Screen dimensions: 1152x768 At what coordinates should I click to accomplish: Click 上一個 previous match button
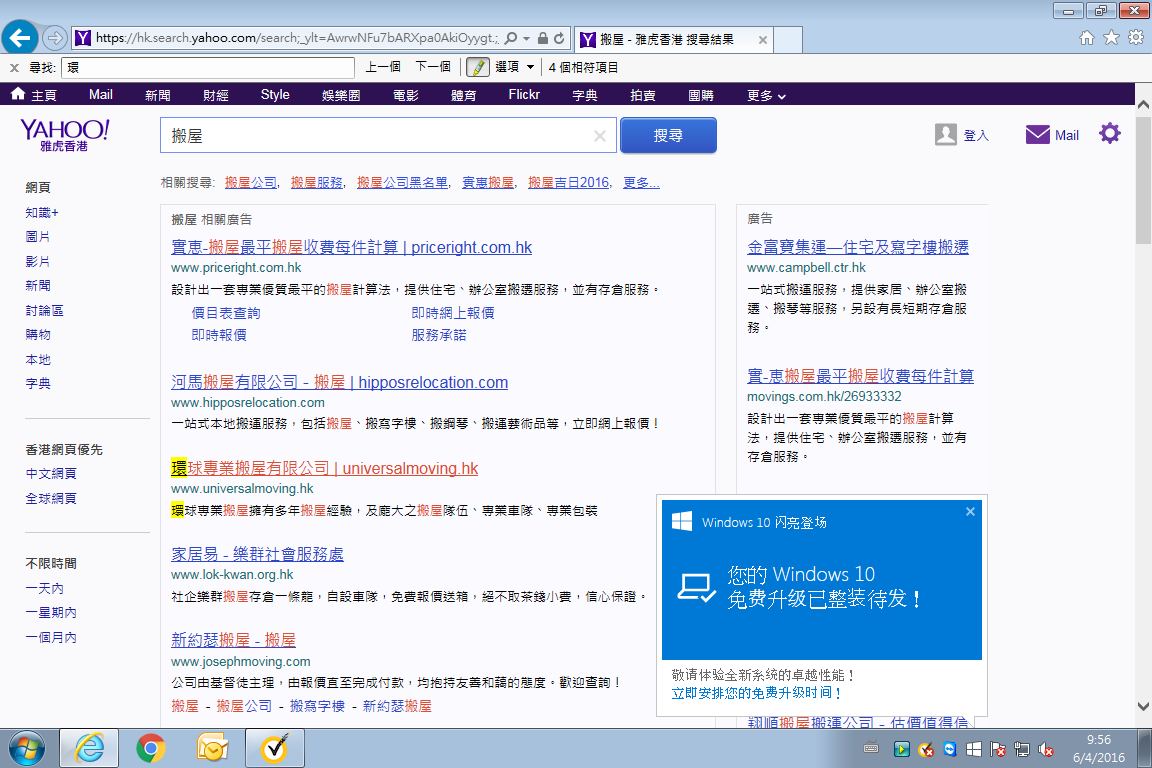tap(383, 68)
